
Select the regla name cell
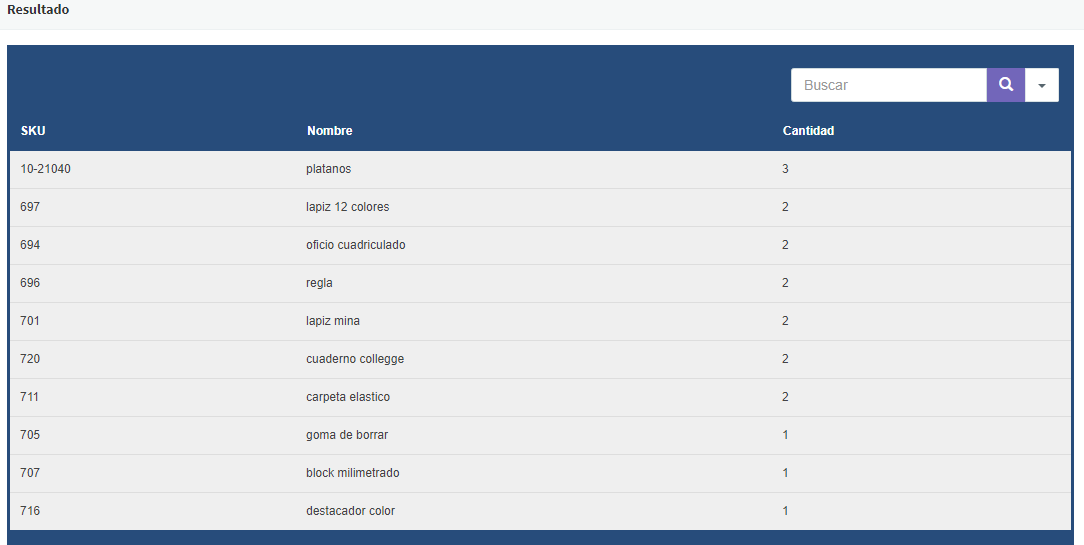tap(319, 283)
